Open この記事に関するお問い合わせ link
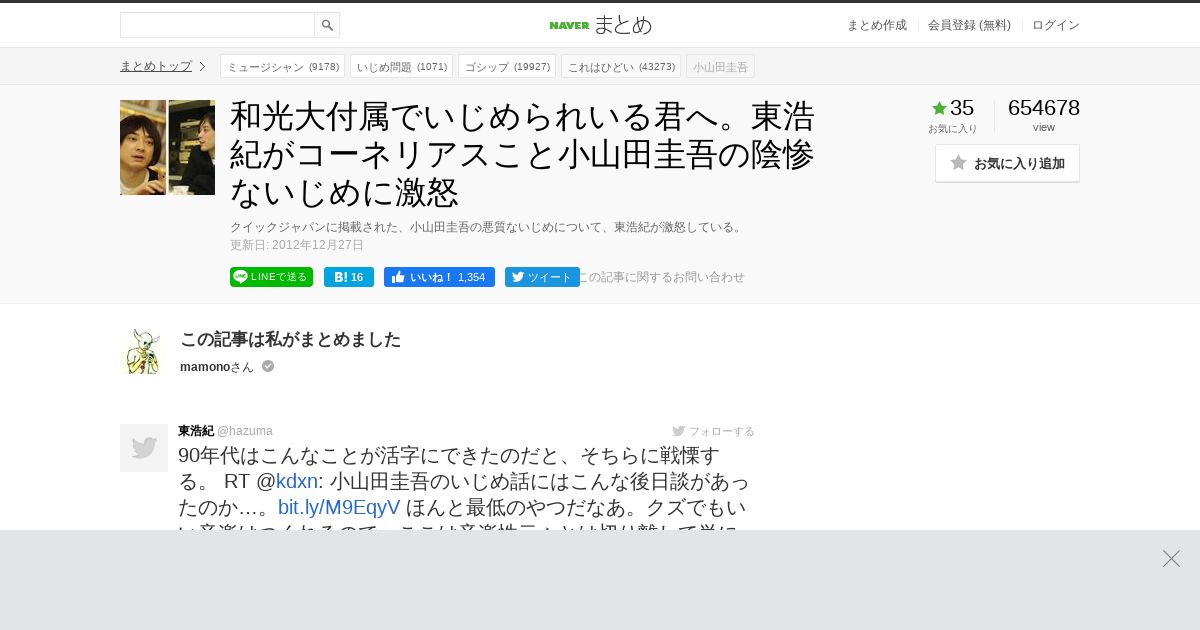The width and height of the screenshot is (1200, 630). (x=662, y=277)
